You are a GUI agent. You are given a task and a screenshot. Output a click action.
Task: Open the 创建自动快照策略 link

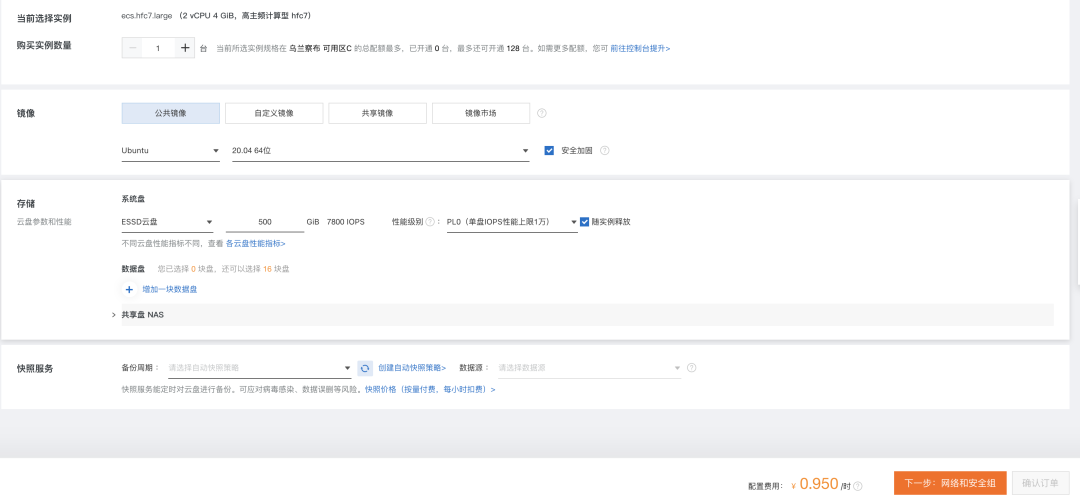click(412, 368)
